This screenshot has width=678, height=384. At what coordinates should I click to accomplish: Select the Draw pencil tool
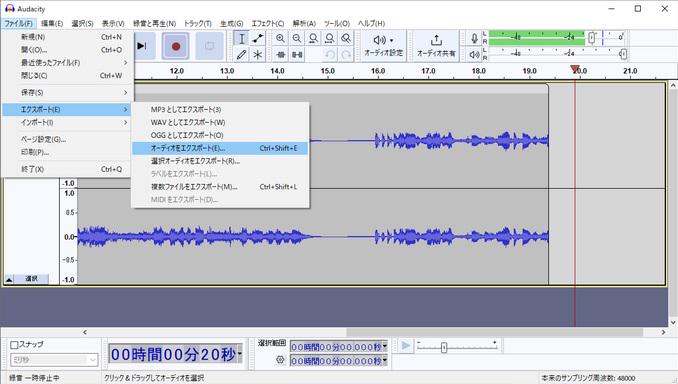point(241,54)
